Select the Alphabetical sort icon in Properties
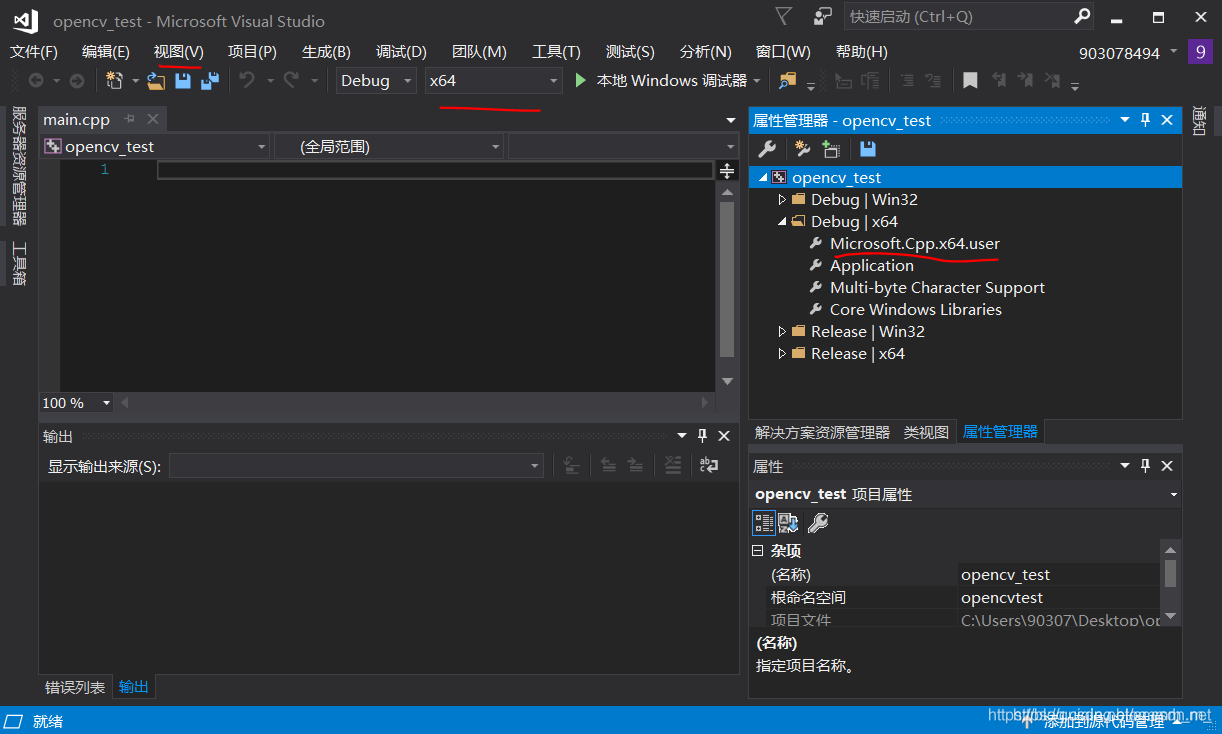Screen dimensions: 1222x734 [788, 522]
